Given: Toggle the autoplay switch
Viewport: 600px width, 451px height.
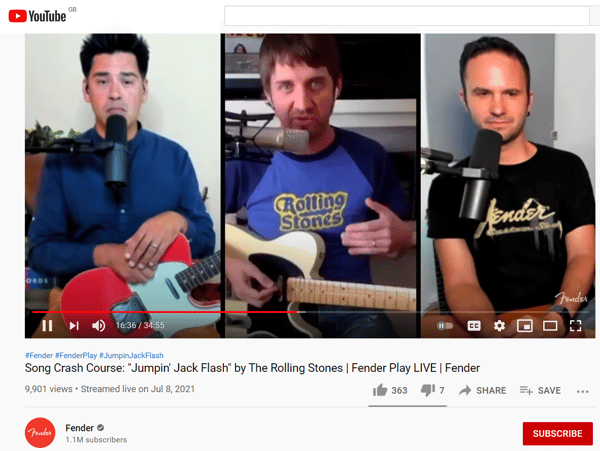Looking at the screenshot, I should (x=445, y=326).
